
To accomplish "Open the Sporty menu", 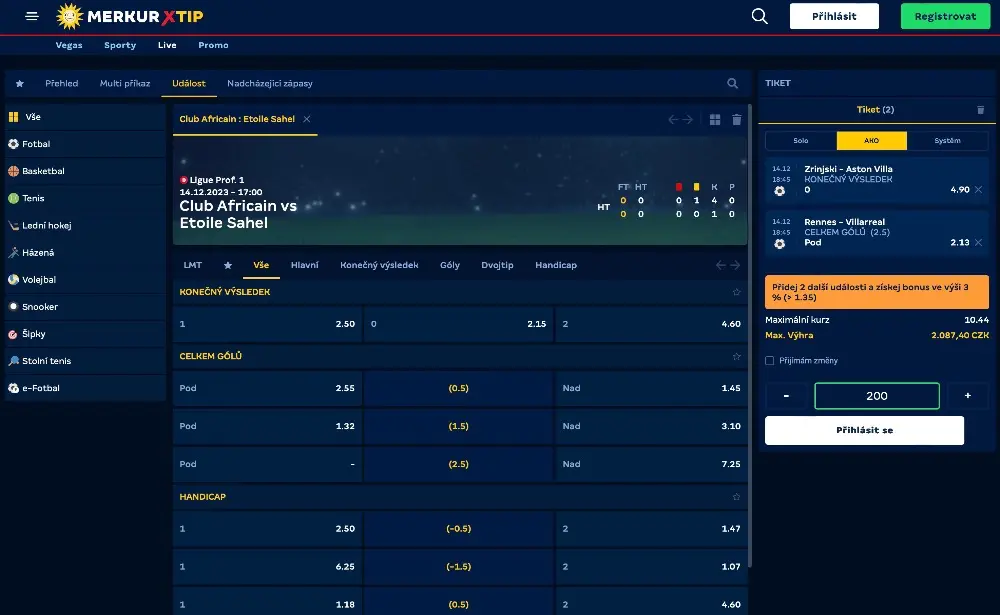I will pos(120,45).
